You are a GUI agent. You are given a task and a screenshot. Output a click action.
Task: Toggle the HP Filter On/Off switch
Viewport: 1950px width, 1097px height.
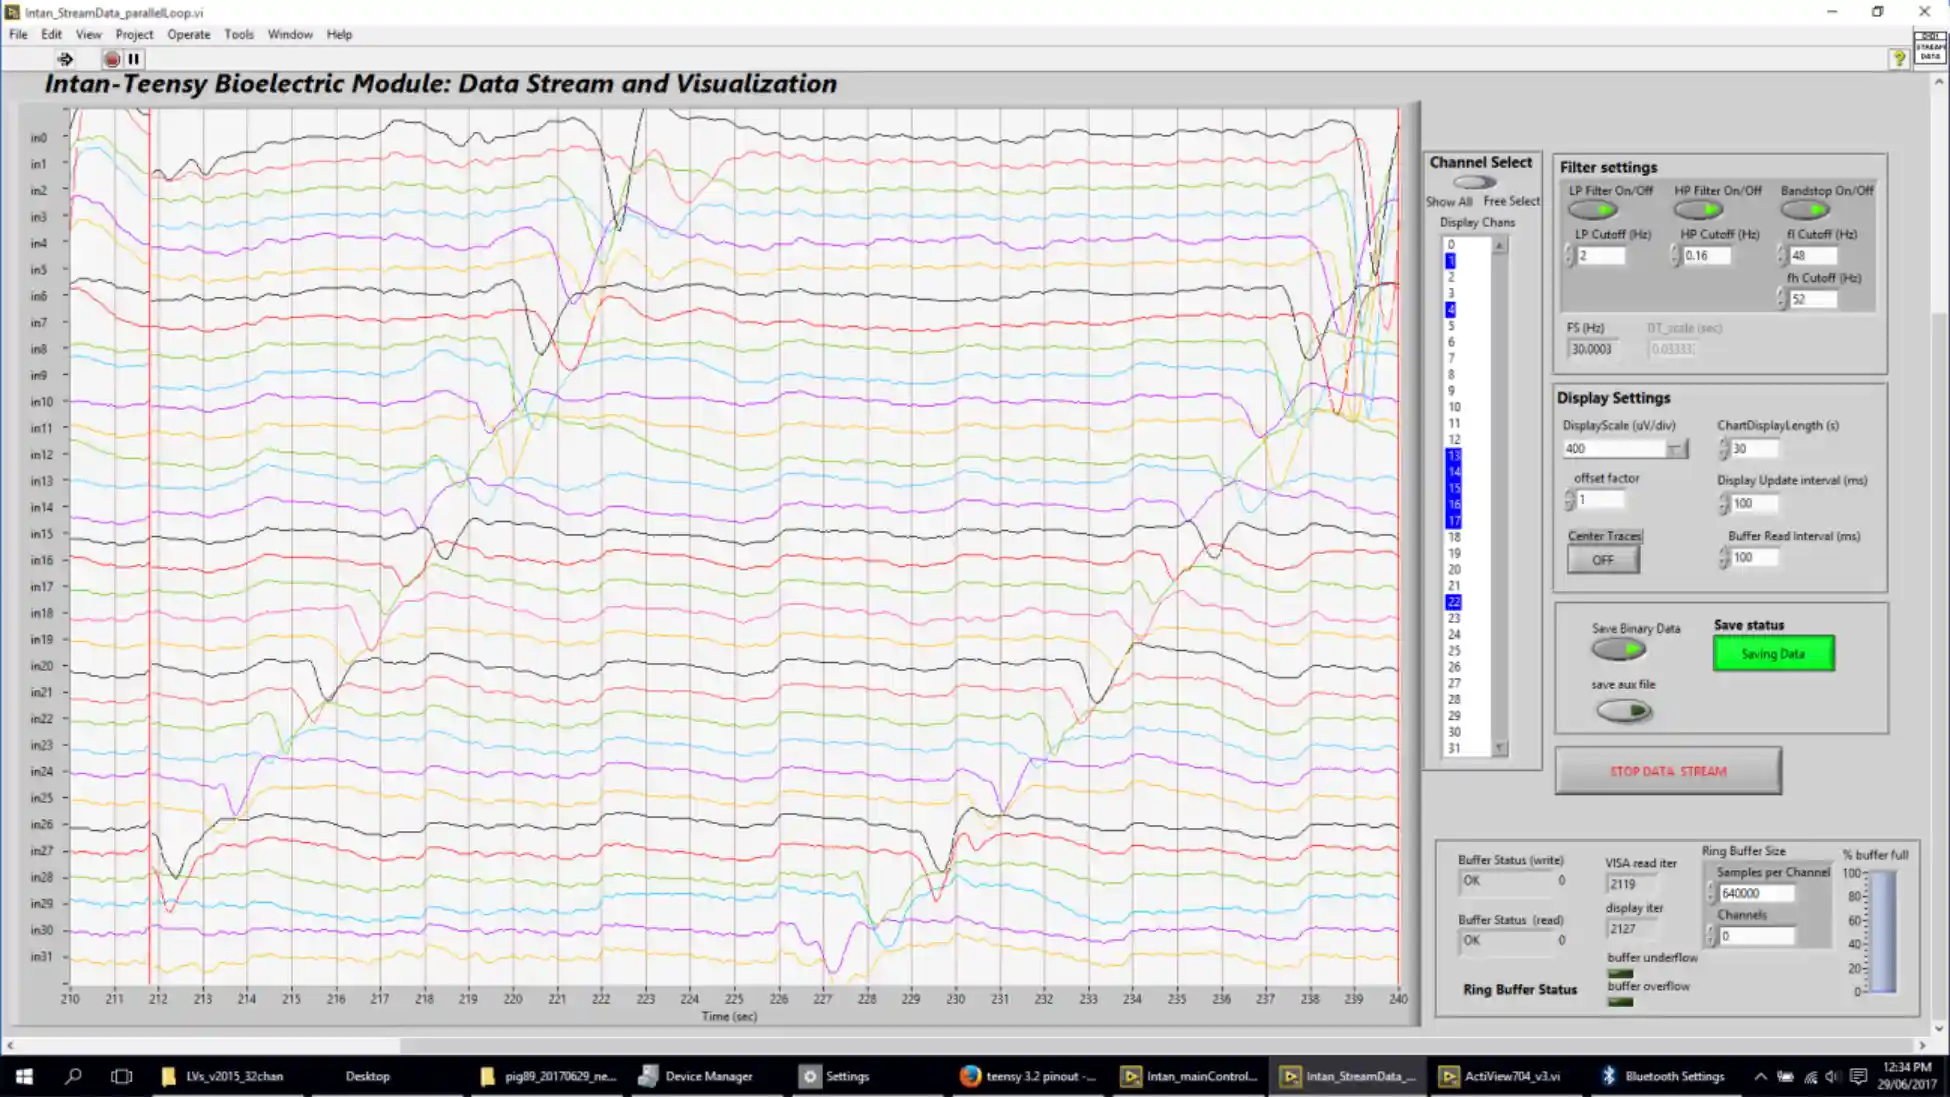pyautogui.click(x=1699, y=210)
